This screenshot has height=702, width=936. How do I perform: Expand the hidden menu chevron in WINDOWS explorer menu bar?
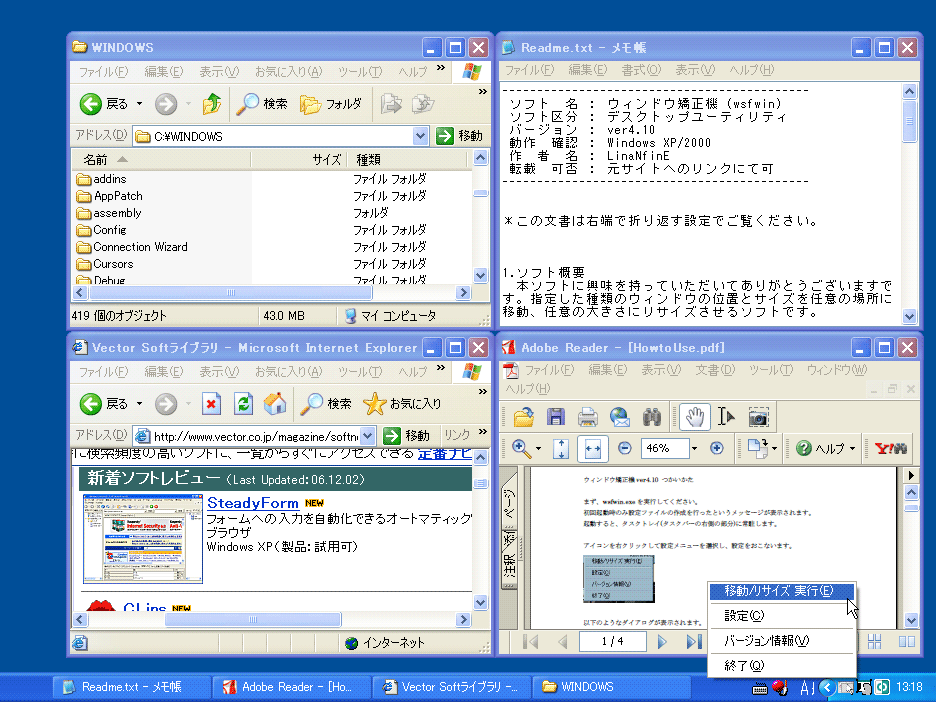click(441, 68)
